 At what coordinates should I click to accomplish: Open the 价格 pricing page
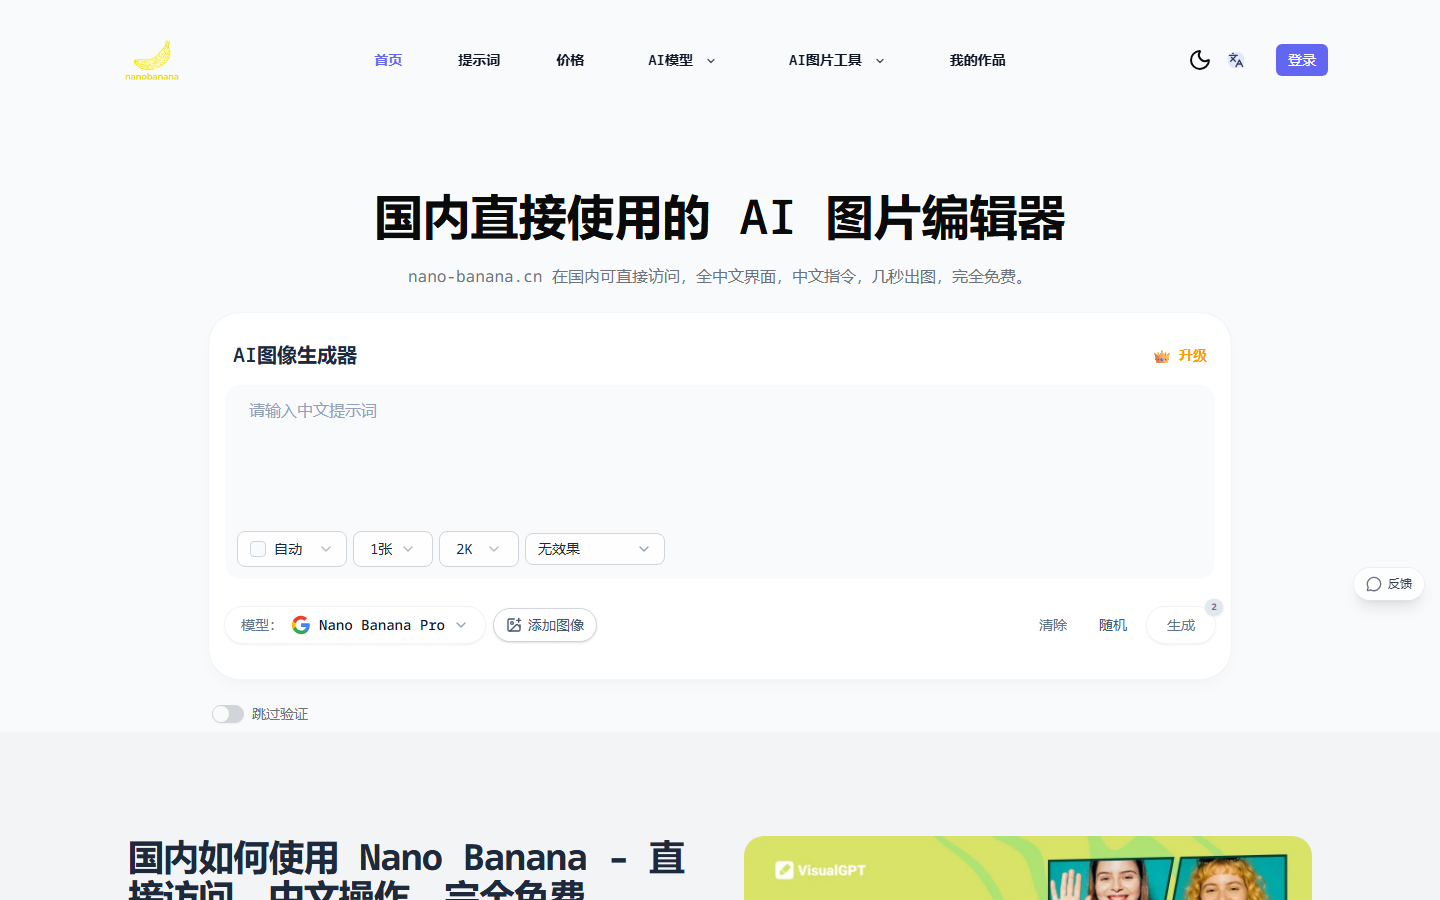point(570,60)
